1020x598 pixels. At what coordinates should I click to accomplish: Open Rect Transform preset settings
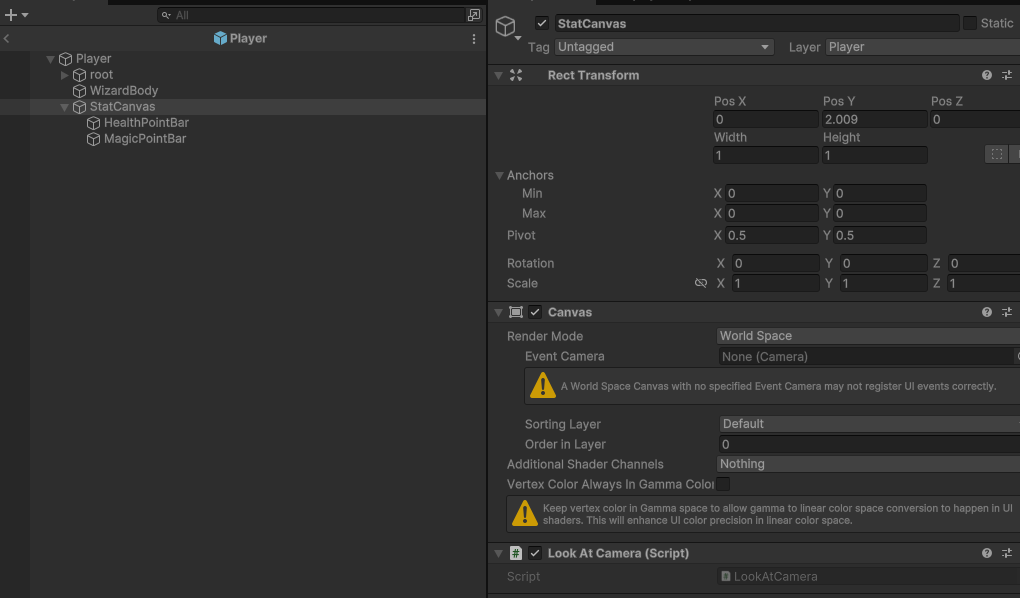pos(1007,75)
